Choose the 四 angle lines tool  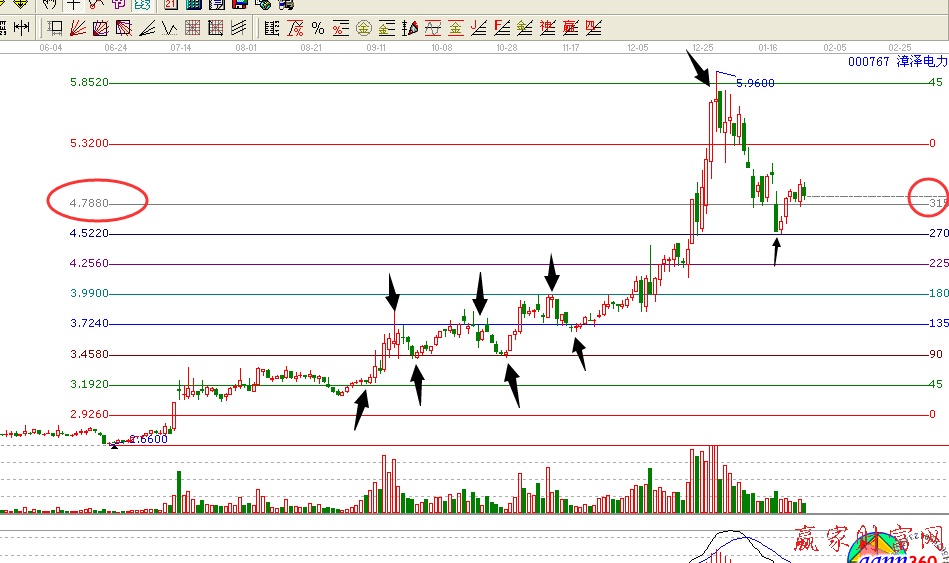[594, 28]
